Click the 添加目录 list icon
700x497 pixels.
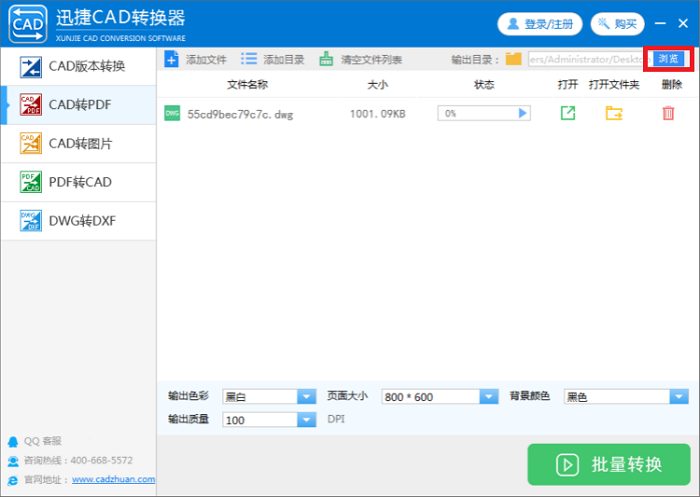click(249, 58)
